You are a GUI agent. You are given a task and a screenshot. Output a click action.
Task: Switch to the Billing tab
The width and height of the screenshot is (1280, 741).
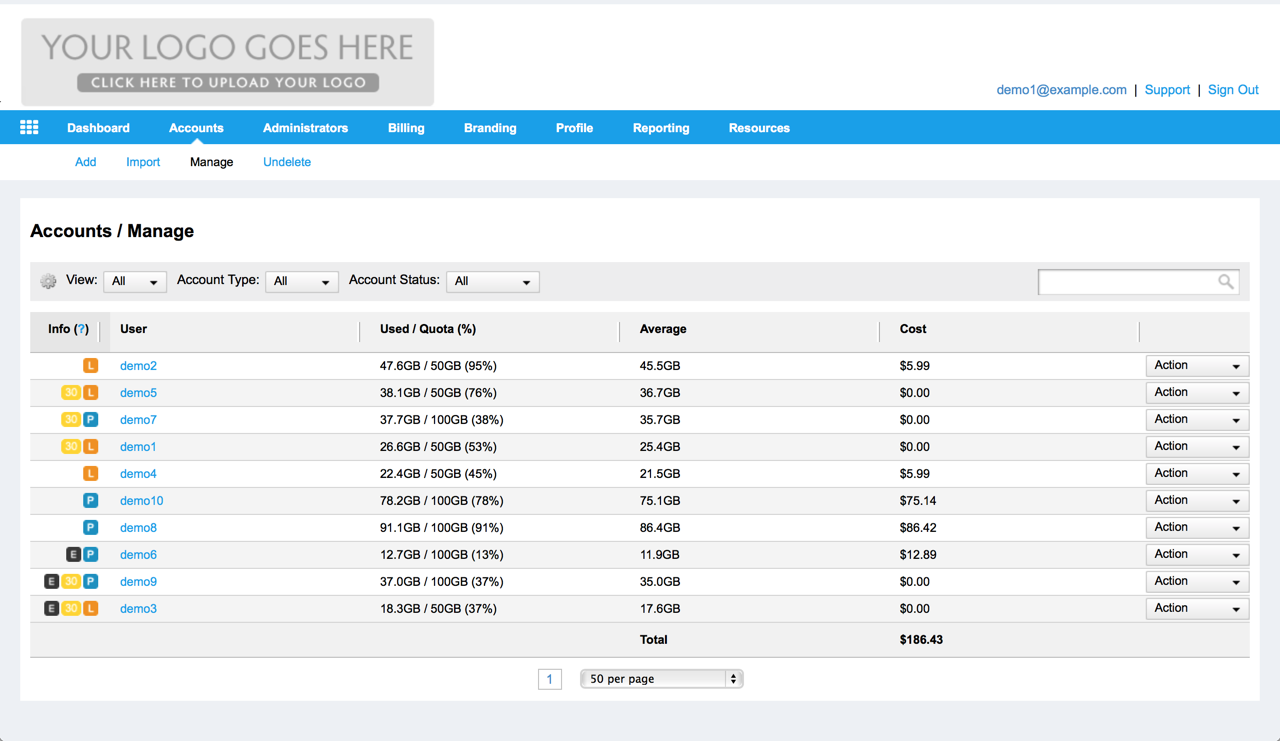pyautogui.click(x=406, y=128)
